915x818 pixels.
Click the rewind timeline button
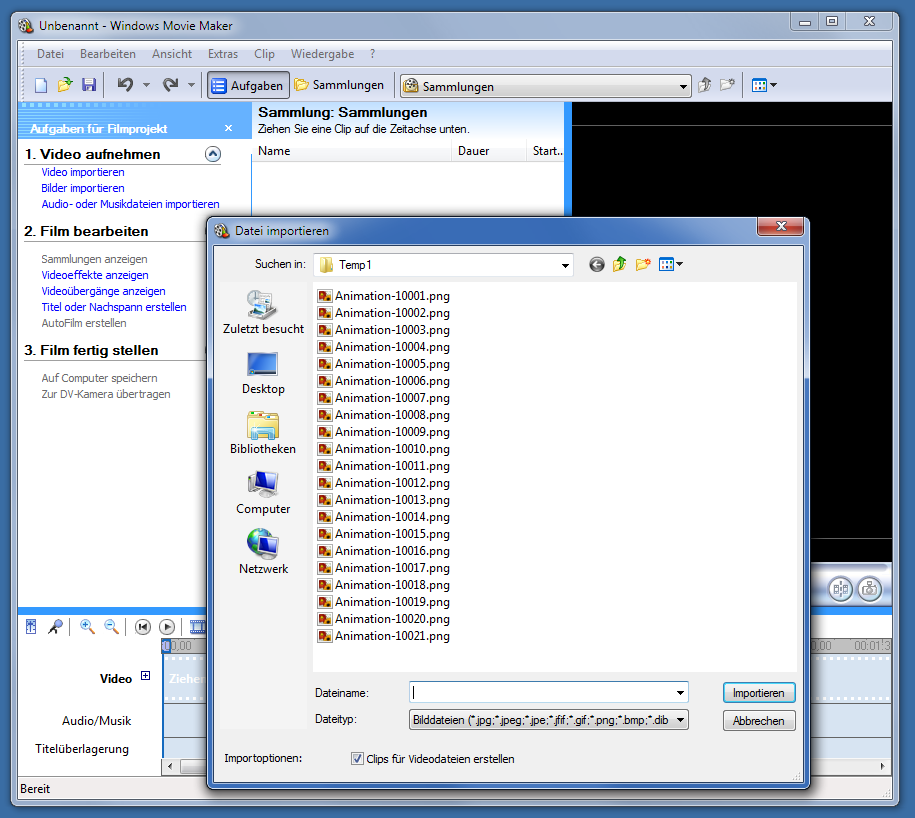tap(143, 627)
